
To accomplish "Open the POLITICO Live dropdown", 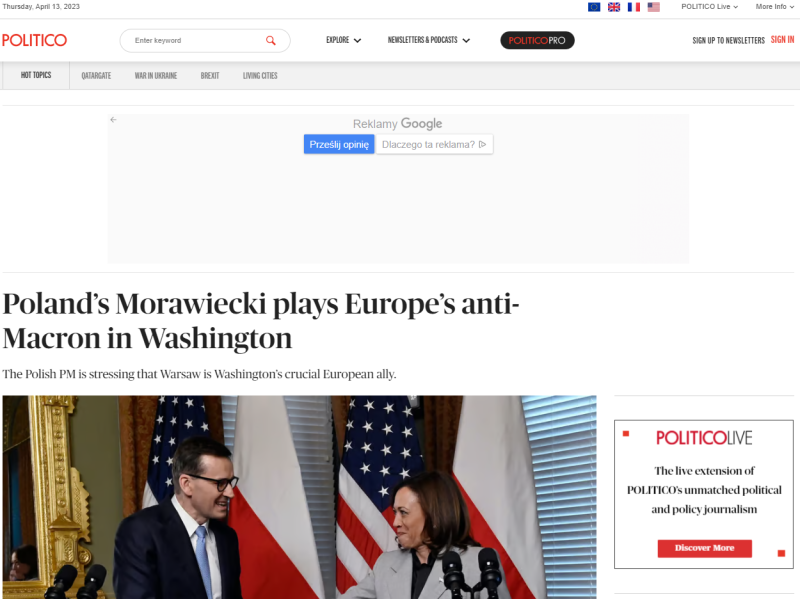I will click(709, 7).
